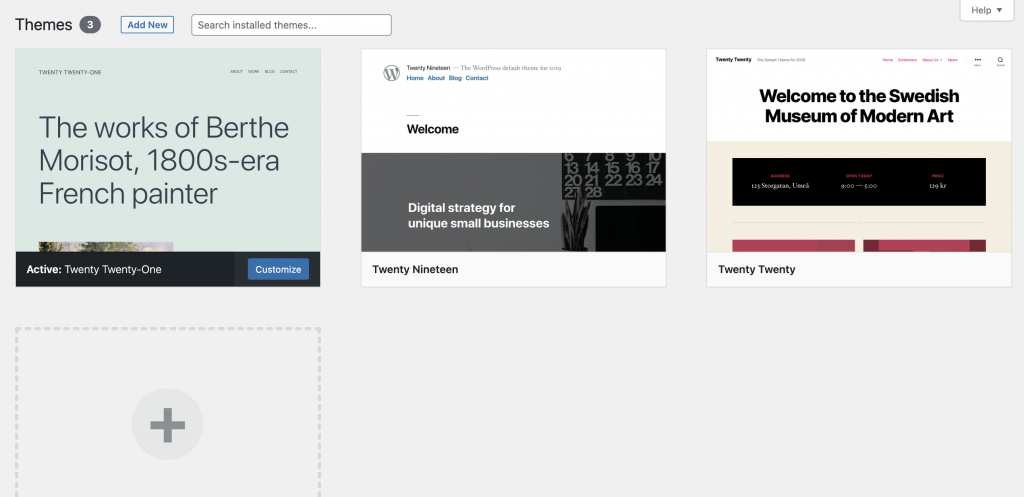Customize the active Twenty Twenty-One theme
The height and width of the screenshot is (497, 1024).
pos(278,269)
